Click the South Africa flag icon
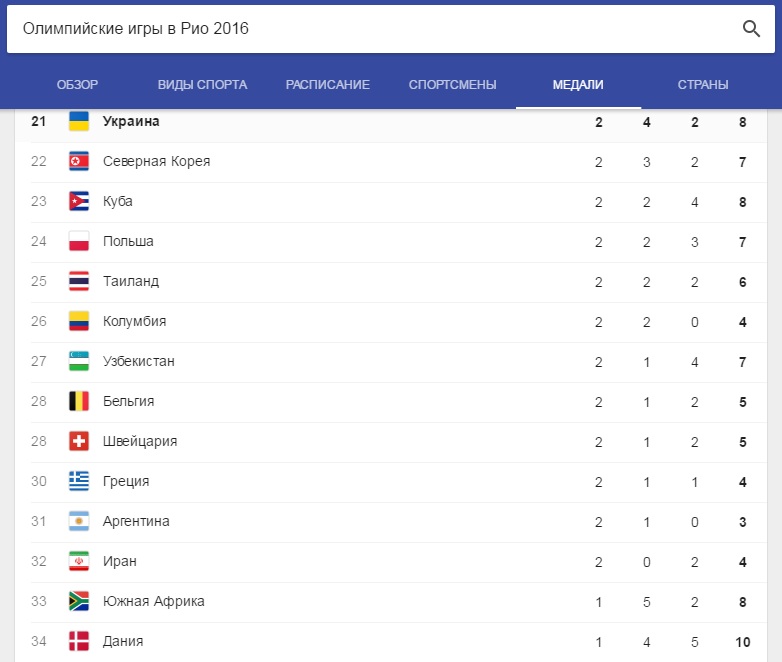The image size is (782, 662). pos(79,601)
